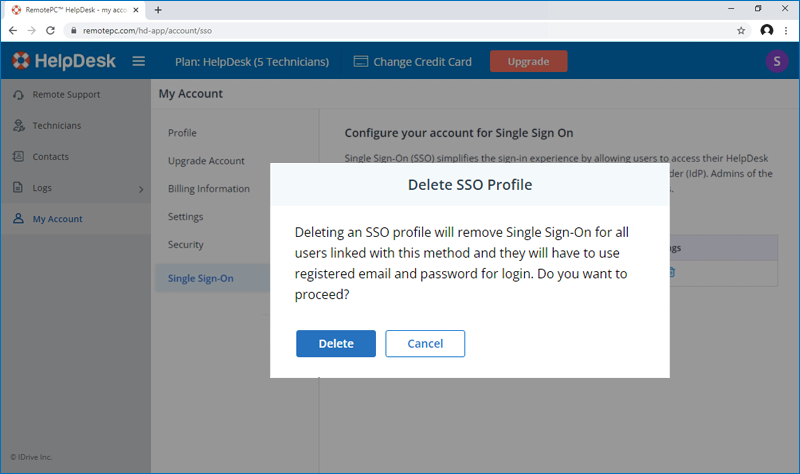Screen dimensions: 800x474
Task: Open a new browser tab
Action: point(158,9)
